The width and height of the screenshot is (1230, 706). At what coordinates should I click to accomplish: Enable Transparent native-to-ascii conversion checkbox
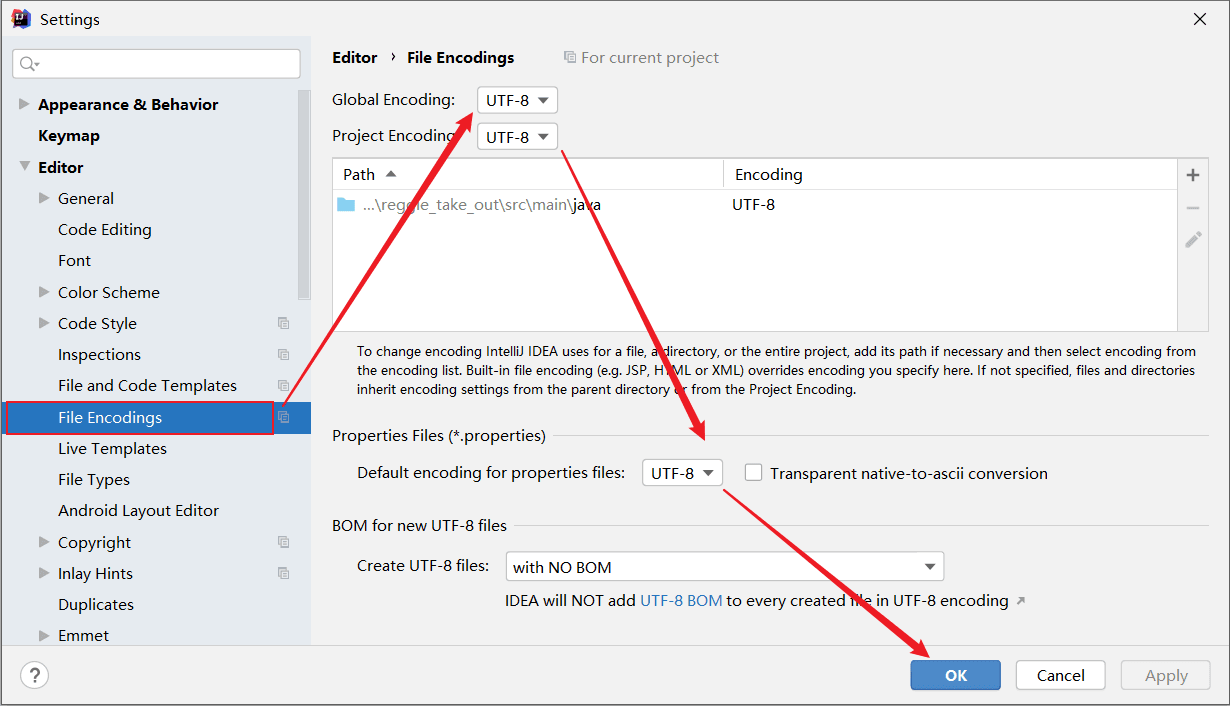click(753, 473)
